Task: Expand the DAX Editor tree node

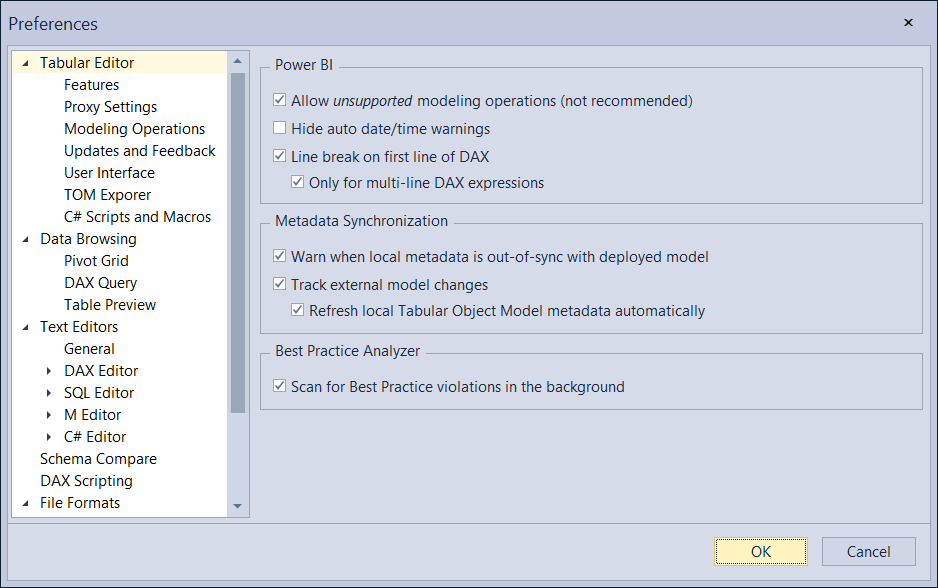Action: pyautogui.click(x=50, y=370)
